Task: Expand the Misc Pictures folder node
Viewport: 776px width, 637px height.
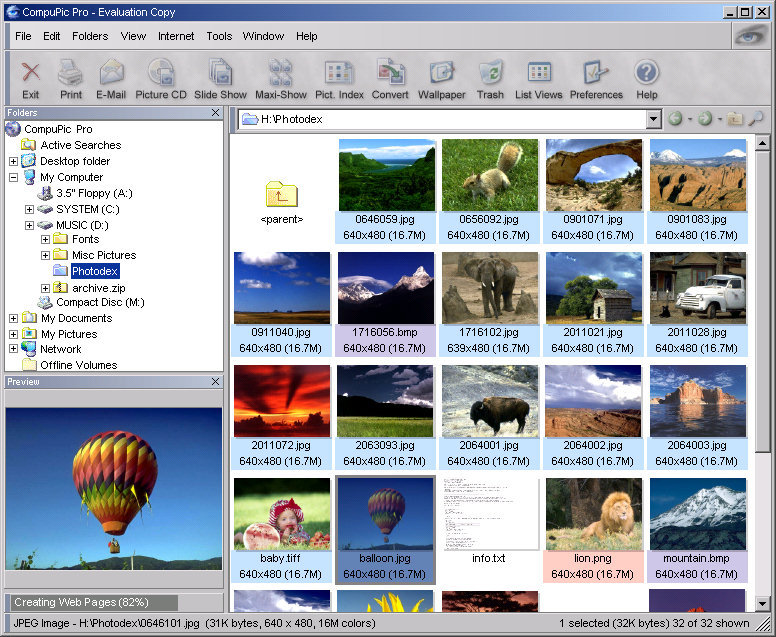Action: click(x=45, y=255)
